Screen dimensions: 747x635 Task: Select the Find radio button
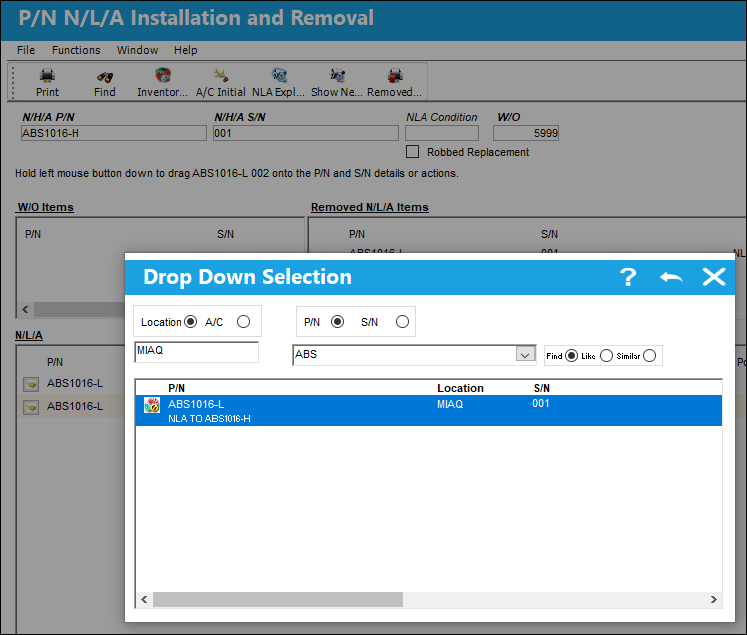[571, 356]
